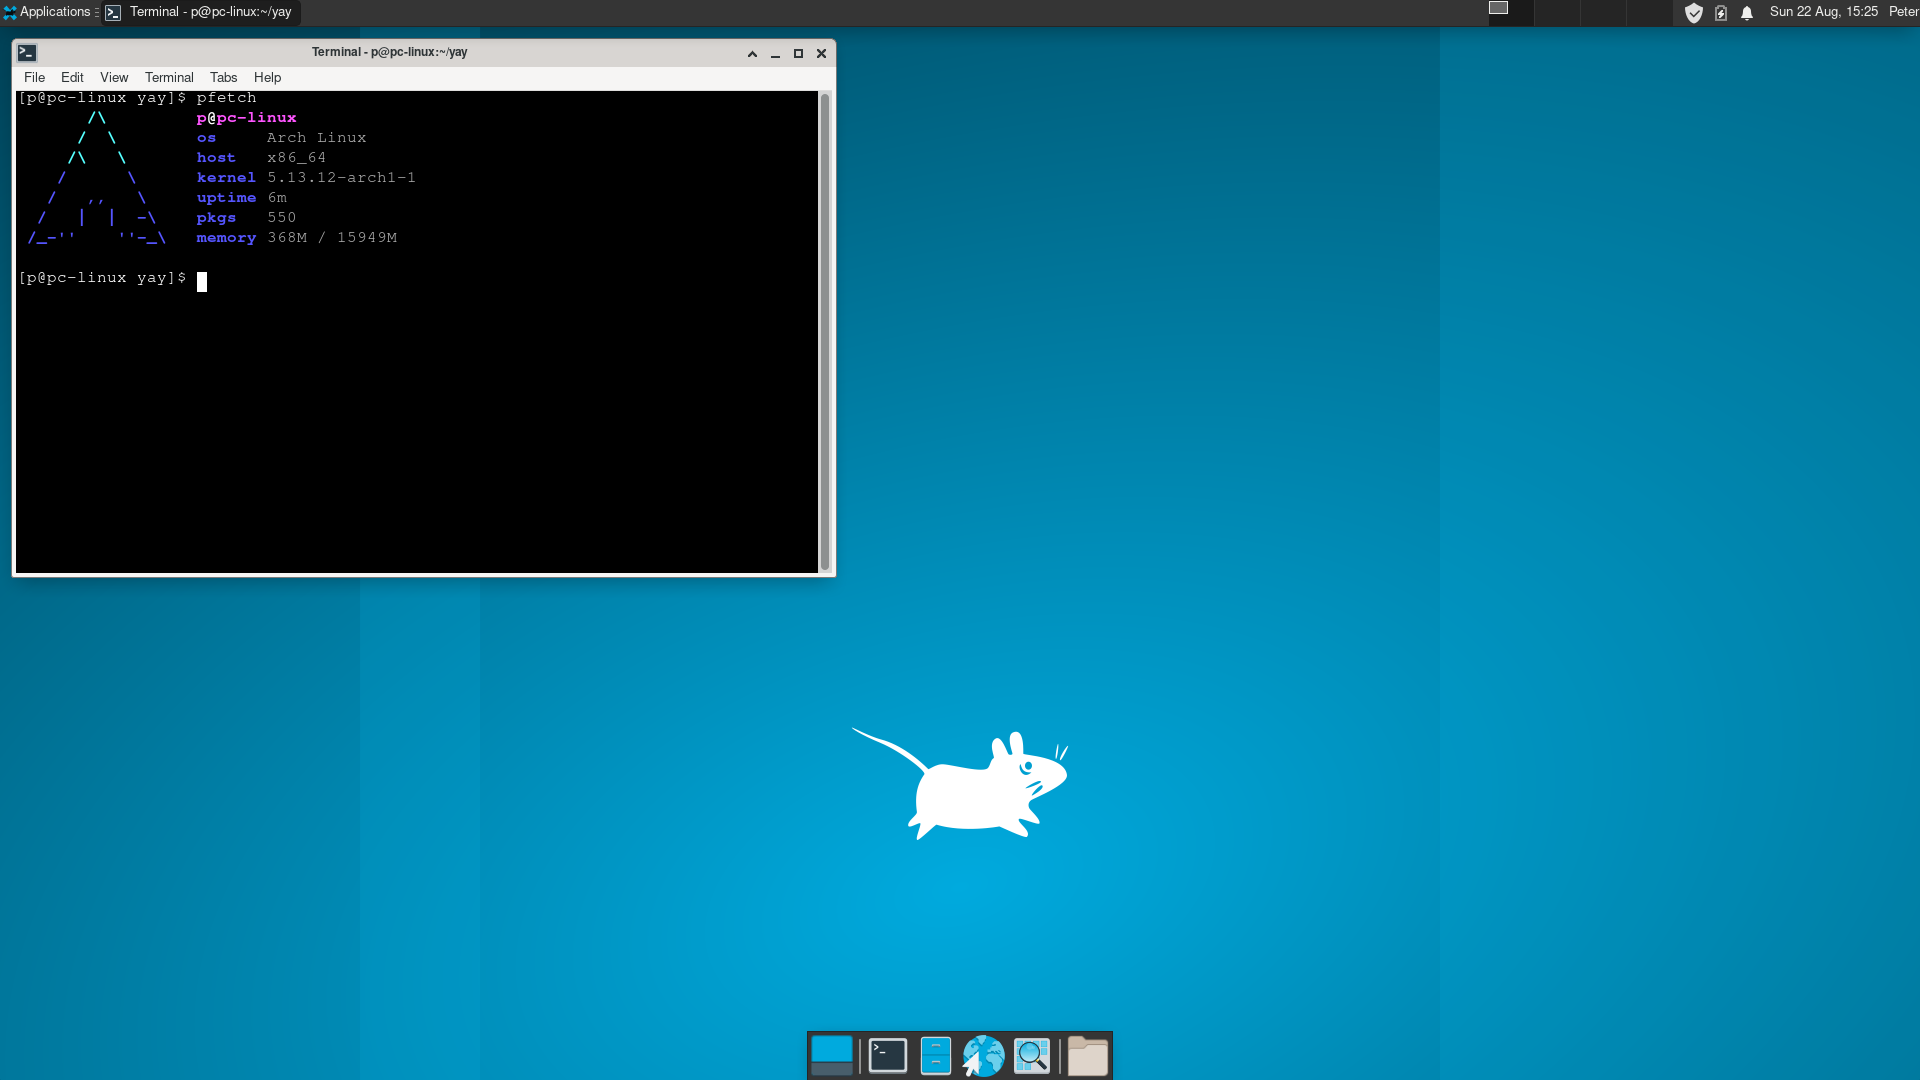Click the terminal prompt input line

tap(417, 279)
